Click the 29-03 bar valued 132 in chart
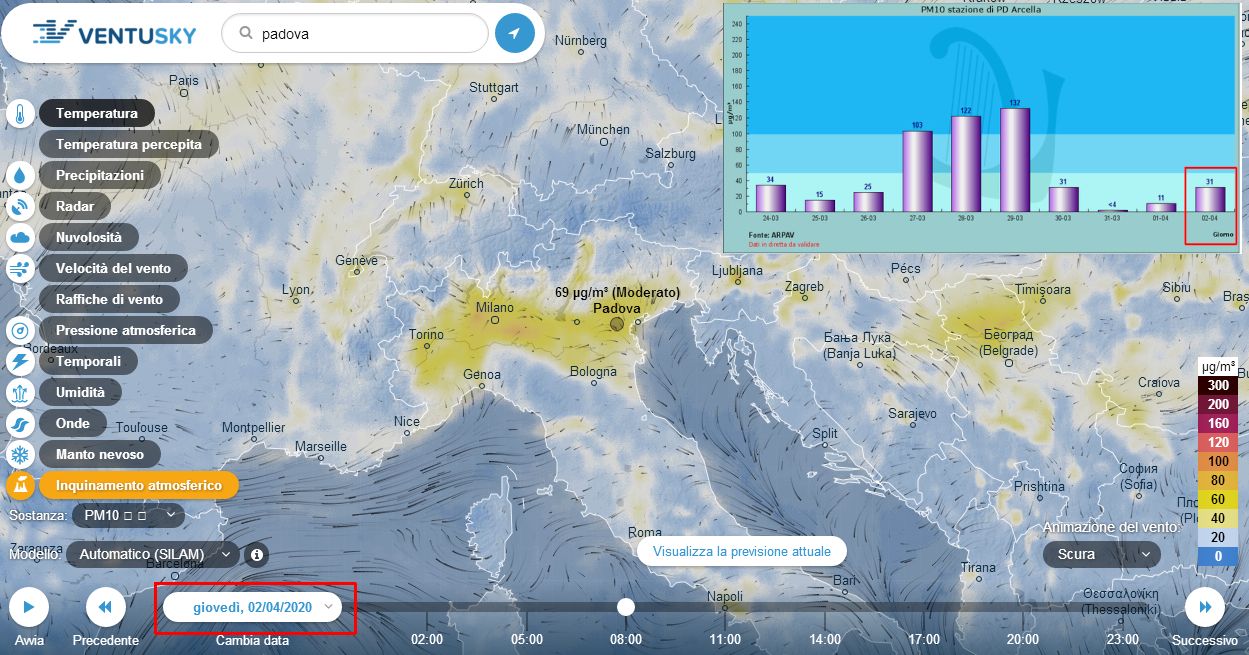1249x655 pixels. click(x=1015, y=160)
